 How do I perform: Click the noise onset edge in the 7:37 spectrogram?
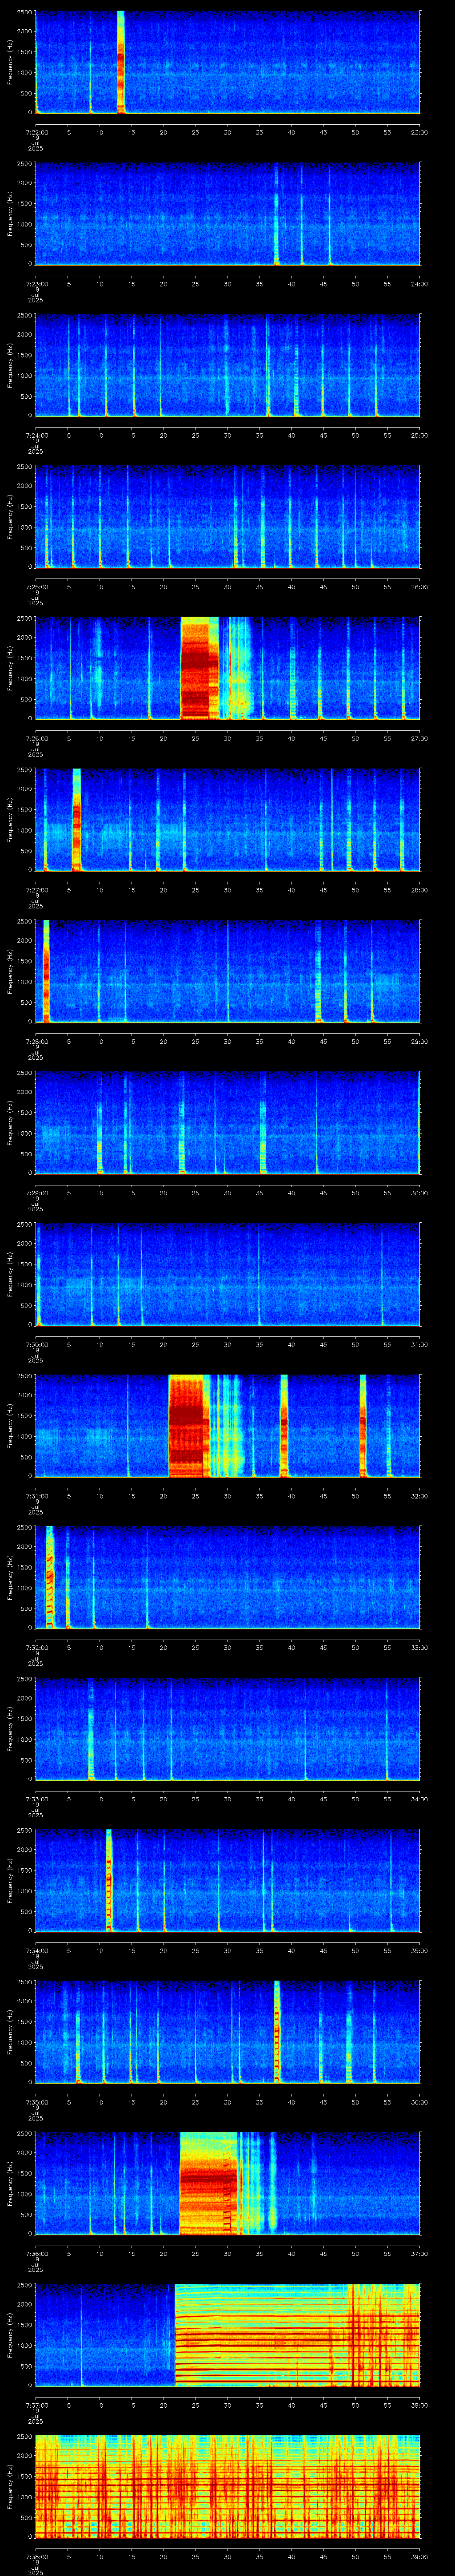[x=175, y=2334]
